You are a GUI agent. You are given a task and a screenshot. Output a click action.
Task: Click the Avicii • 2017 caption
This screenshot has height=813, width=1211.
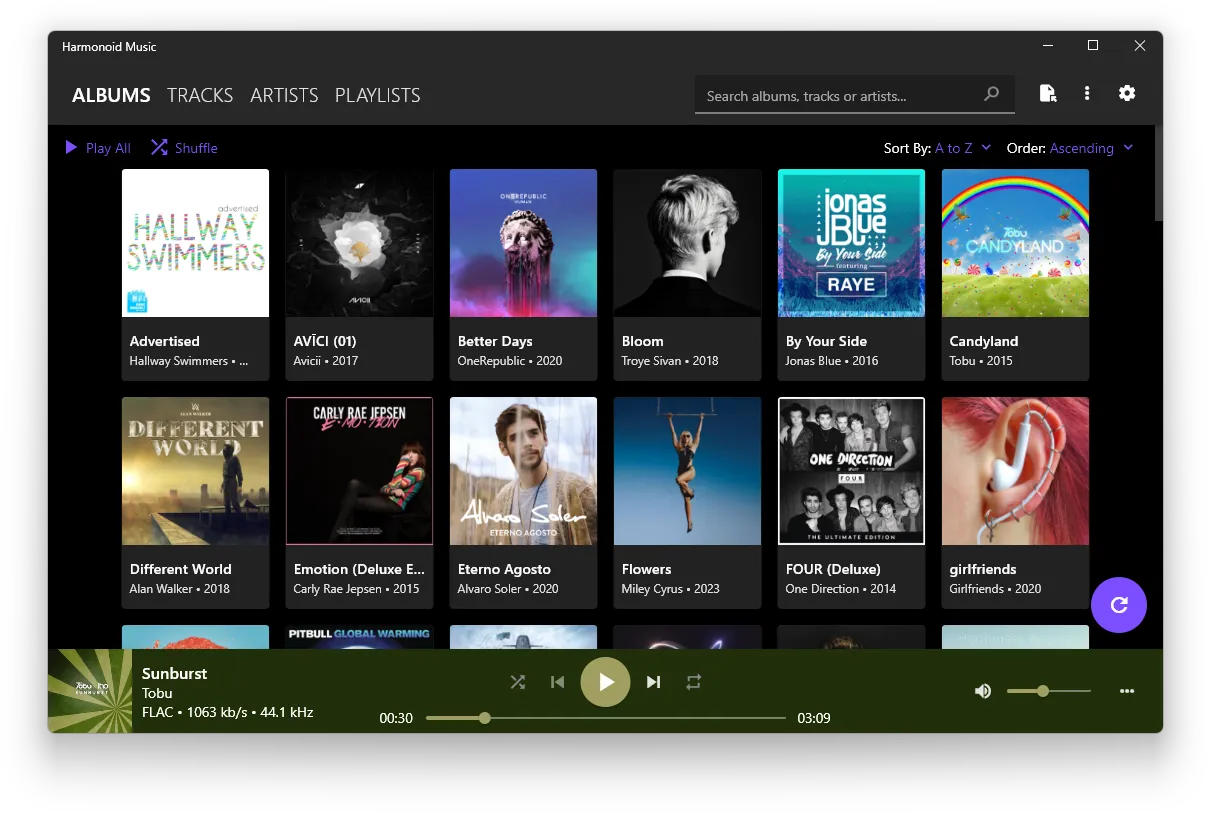point(326,361)
